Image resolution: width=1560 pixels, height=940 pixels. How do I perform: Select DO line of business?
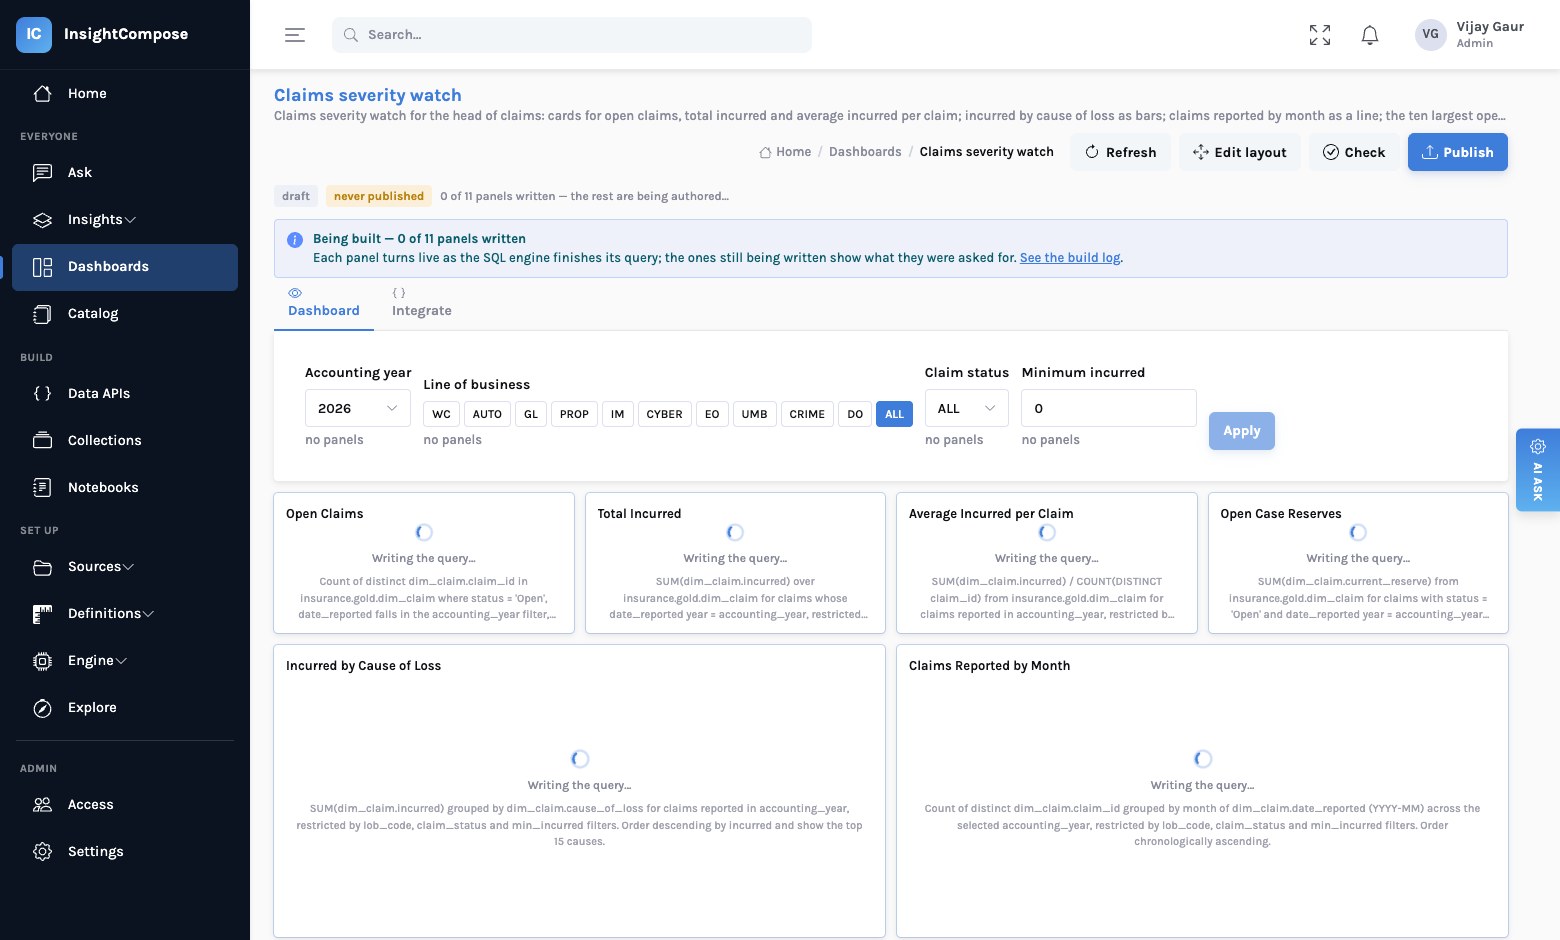[855, 414]
